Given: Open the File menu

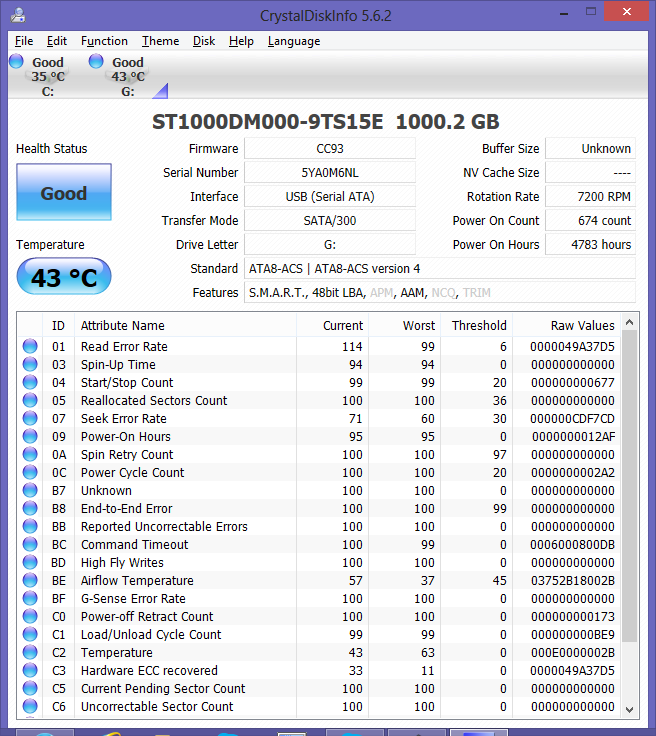Looking at the screenshot, I should 24,41.
